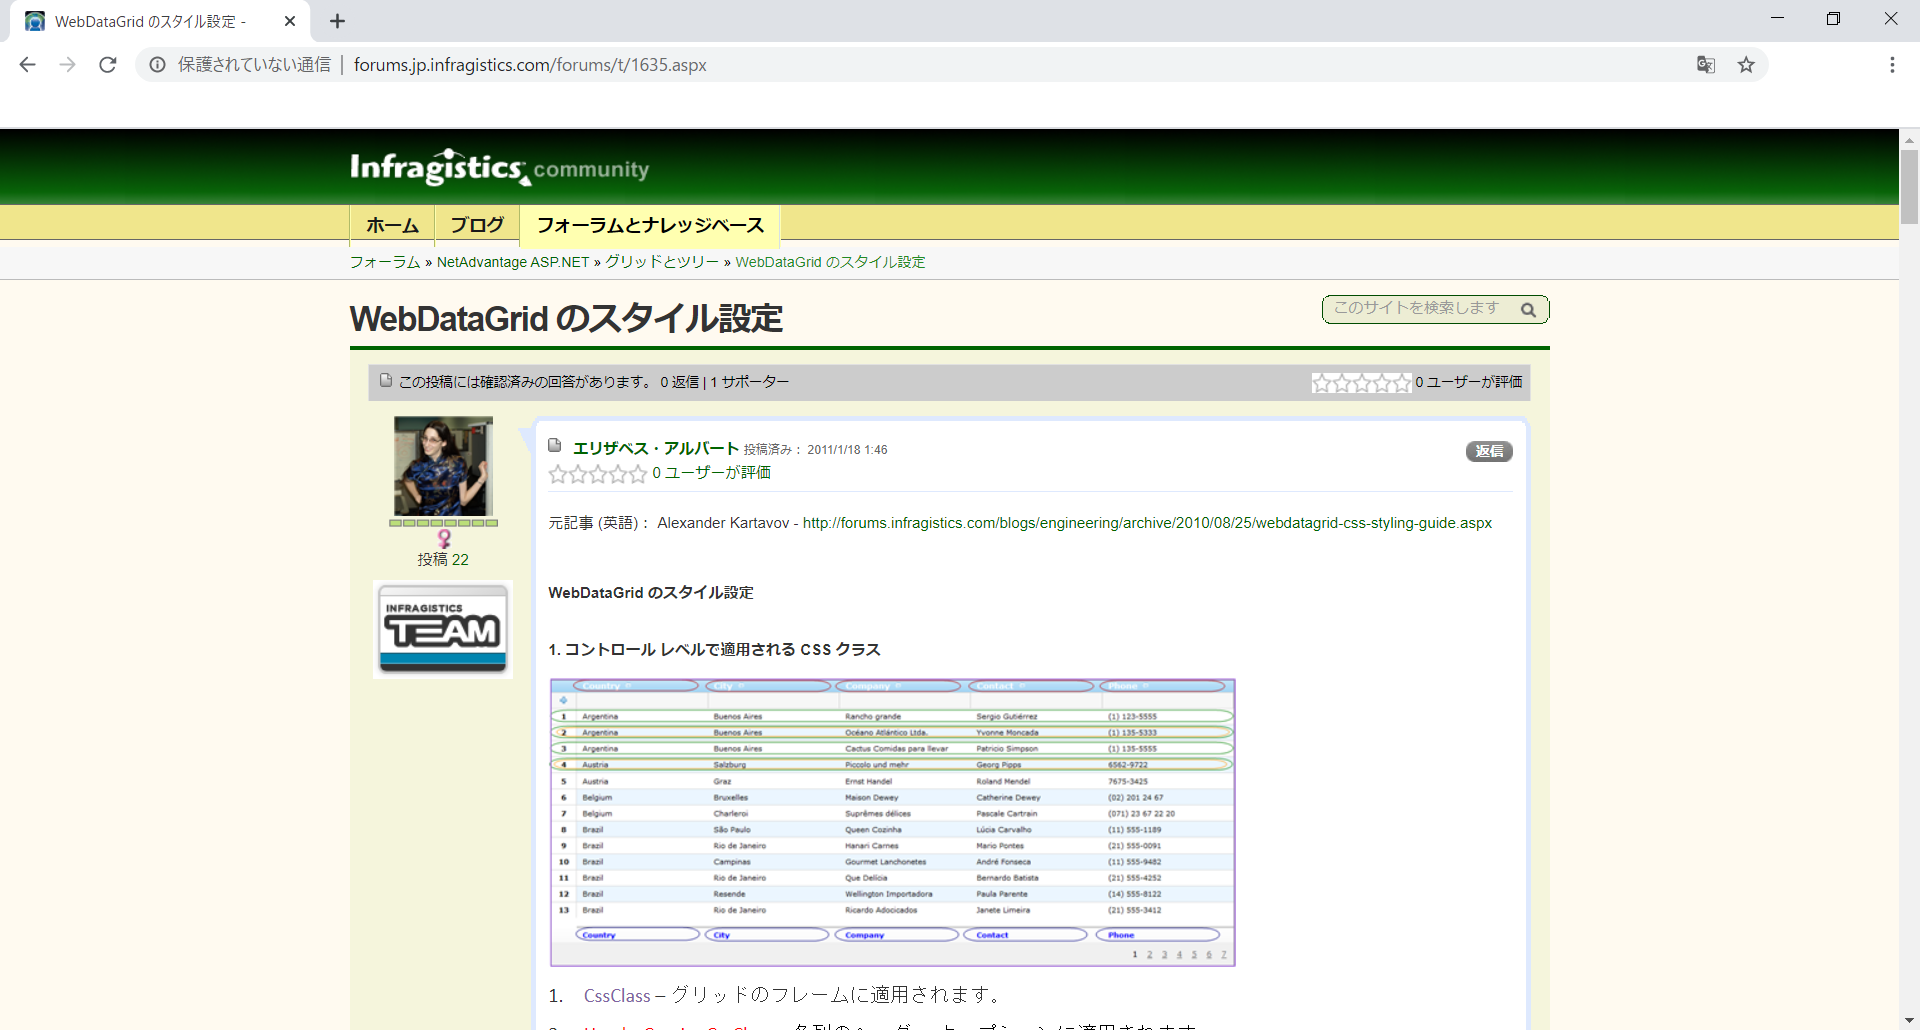Click the forward navigation arrow

pos(67,64)
